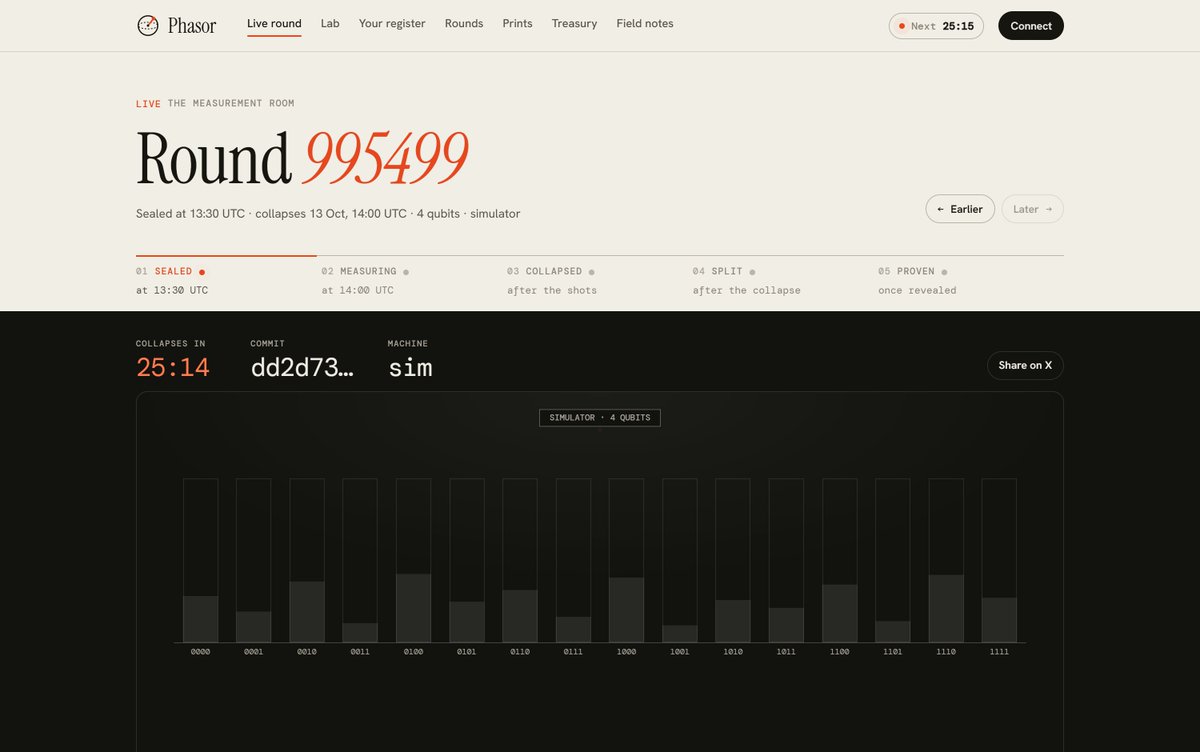Select the 0010 state bar
This screenshot has height=752, width=1200.
pos(307,560)
